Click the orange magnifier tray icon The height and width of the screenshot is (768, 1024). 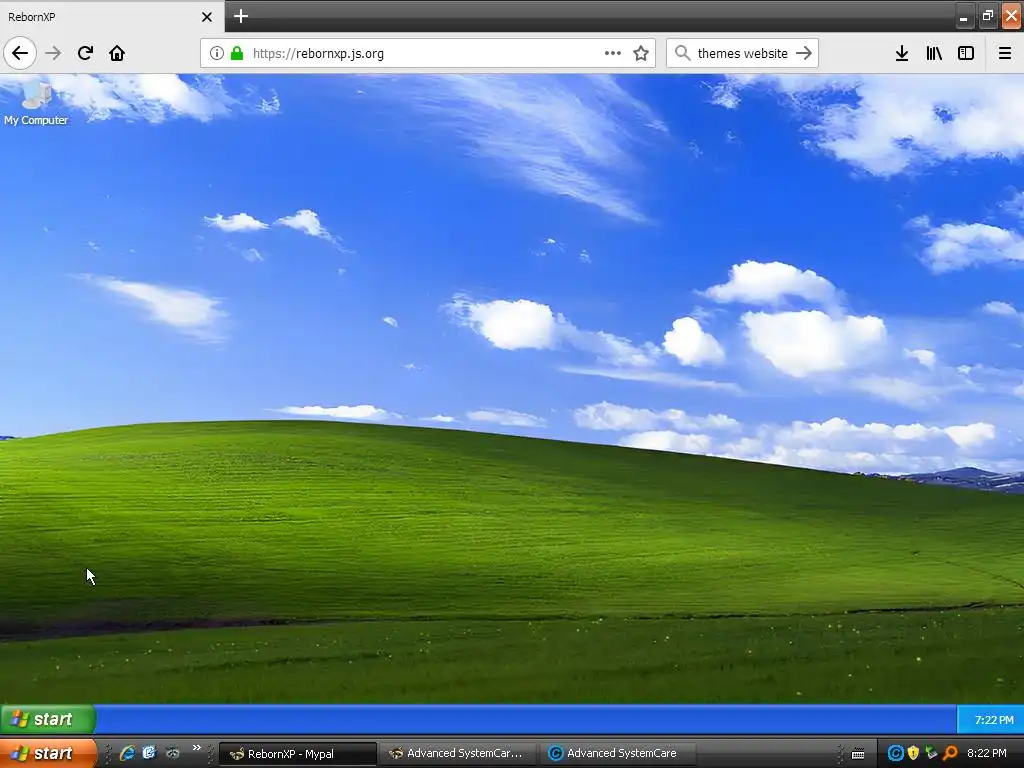coord(950,754)
